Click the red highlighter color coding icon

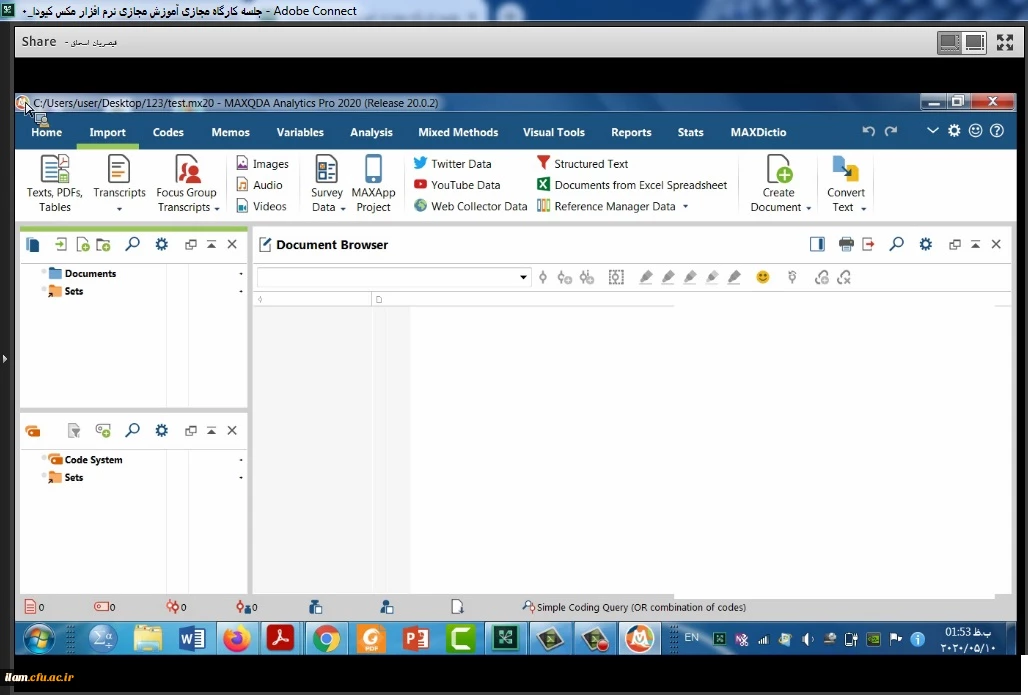click(646, 277)
